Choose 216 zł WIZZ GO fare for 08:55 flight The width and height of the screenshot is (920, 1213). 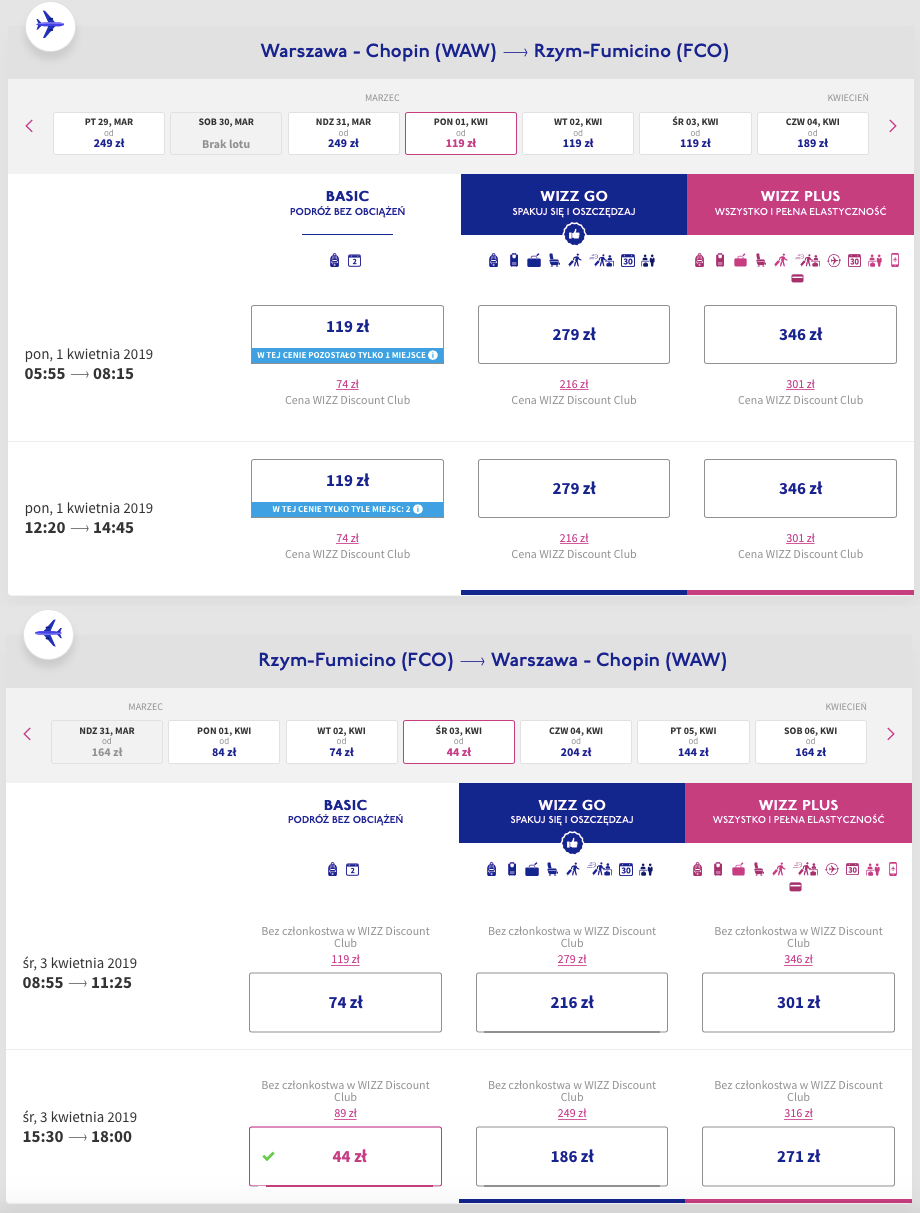tap(572, 1002)
